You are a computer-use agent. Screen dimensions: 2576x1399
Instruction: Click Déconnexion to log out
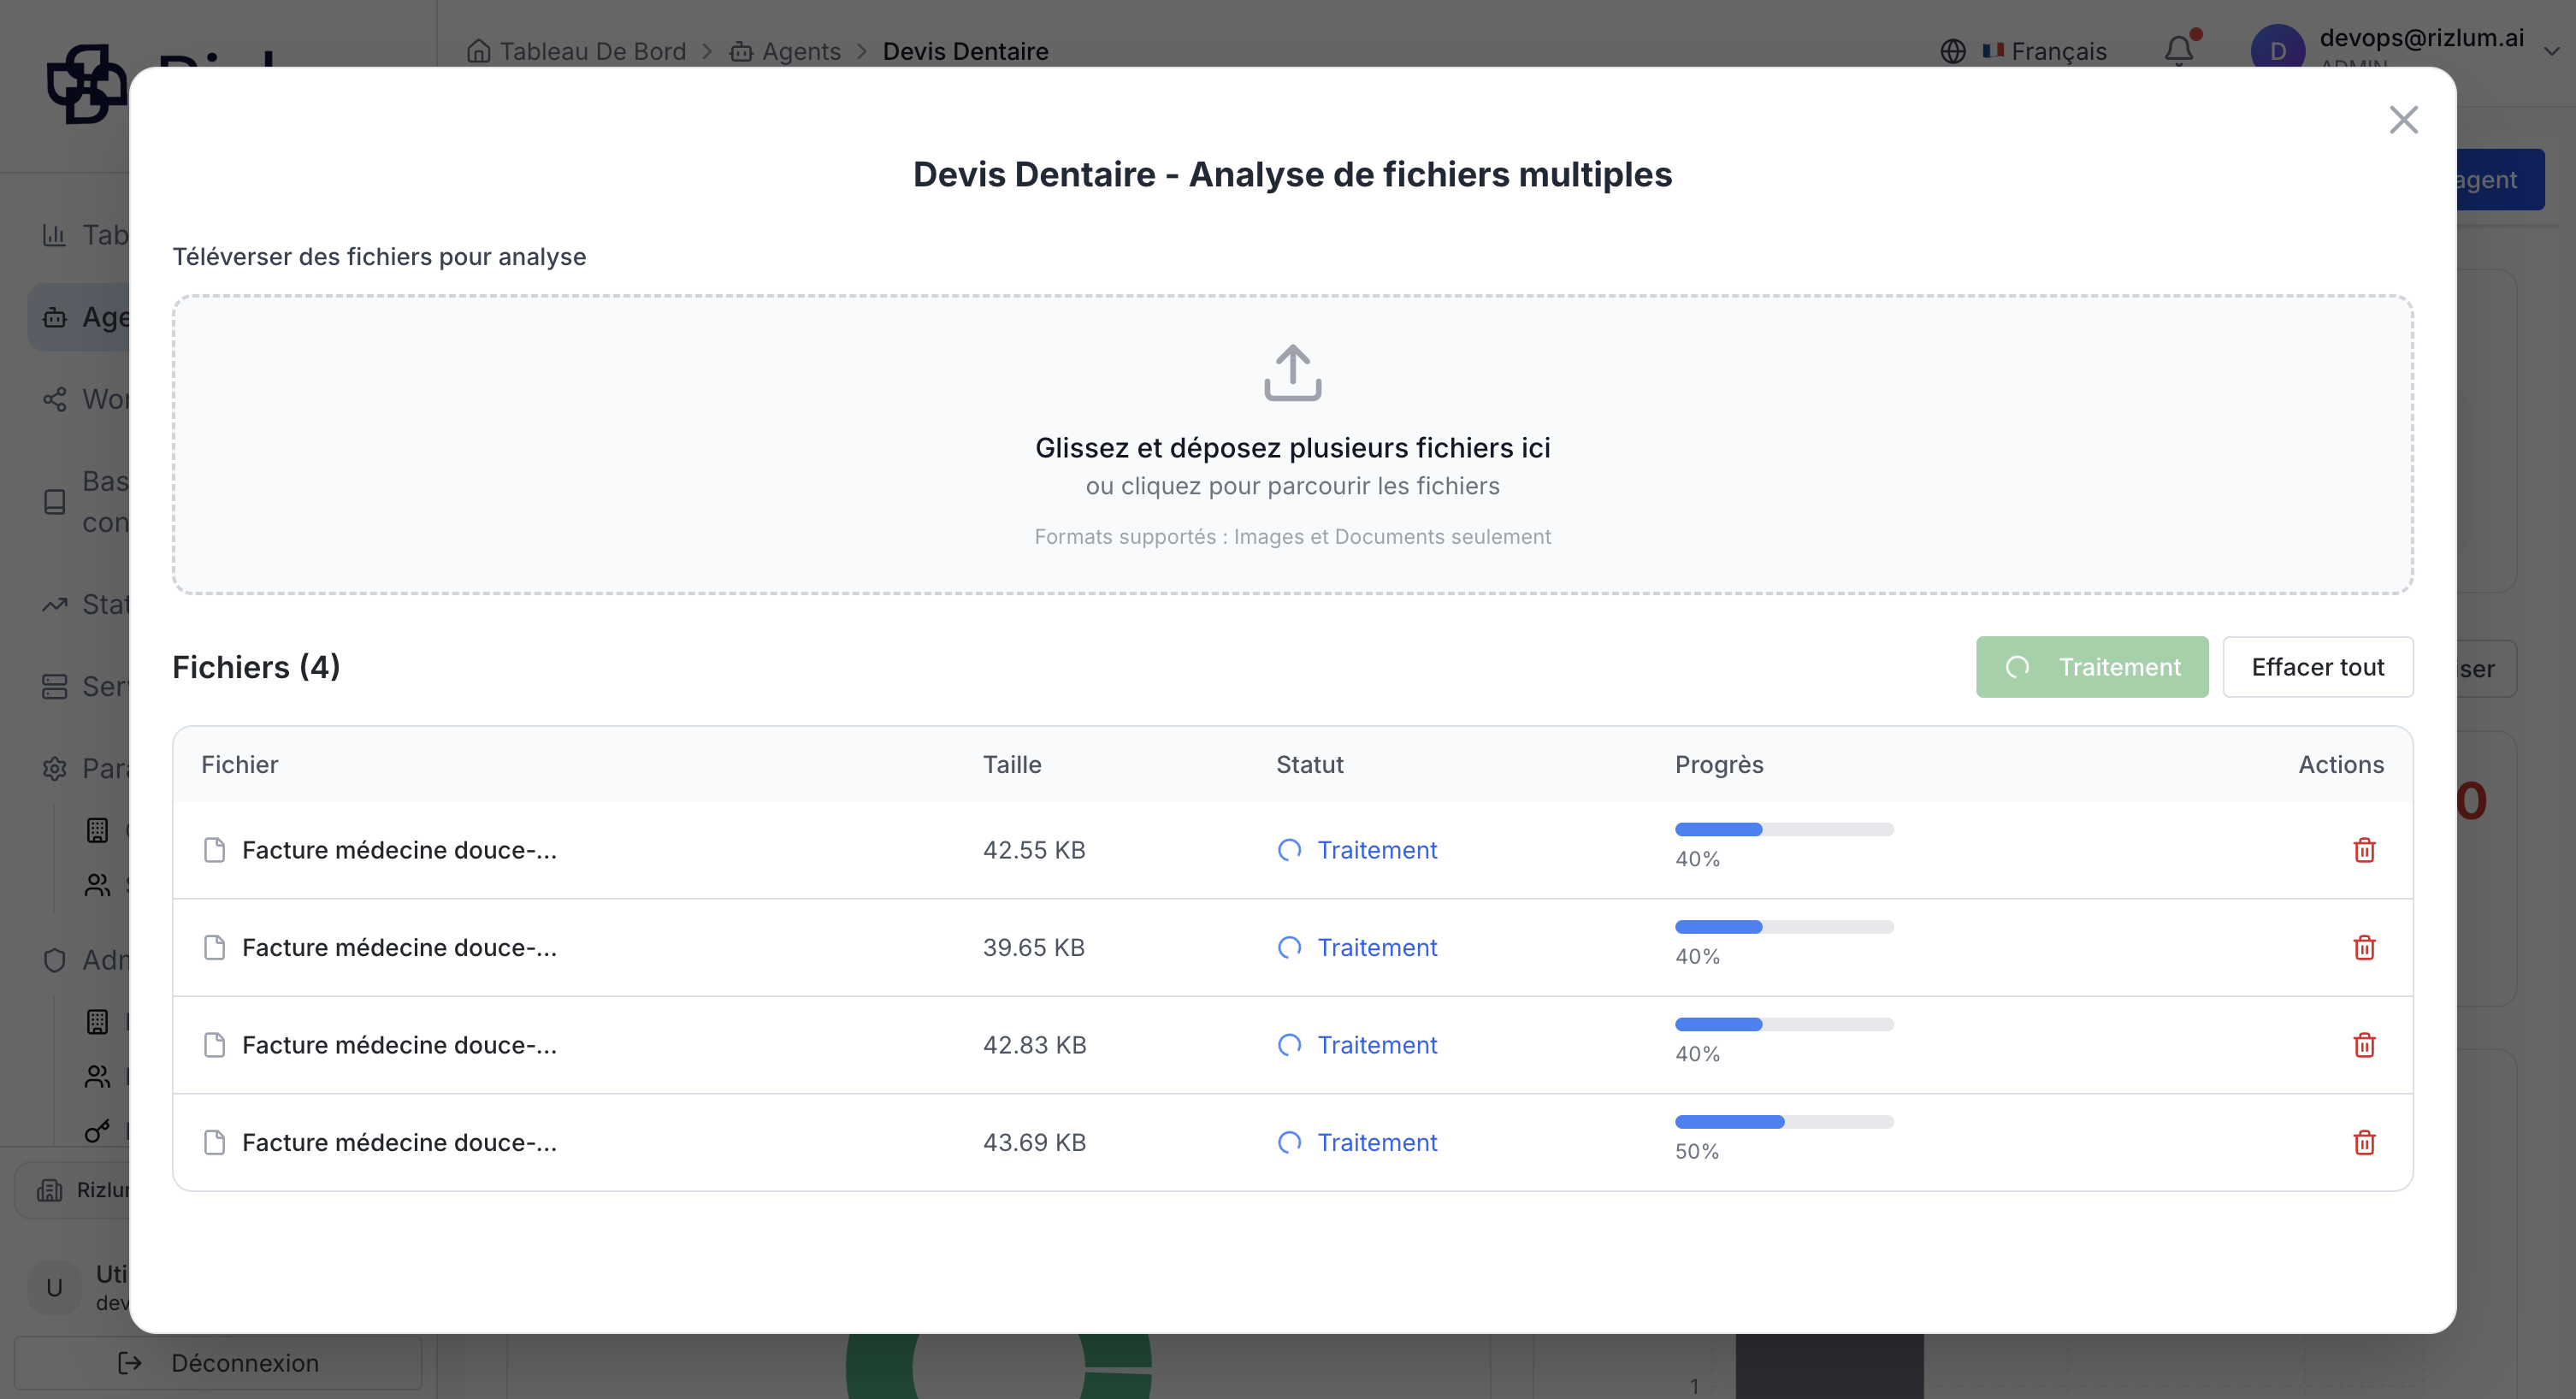(x=218, y=1363)
